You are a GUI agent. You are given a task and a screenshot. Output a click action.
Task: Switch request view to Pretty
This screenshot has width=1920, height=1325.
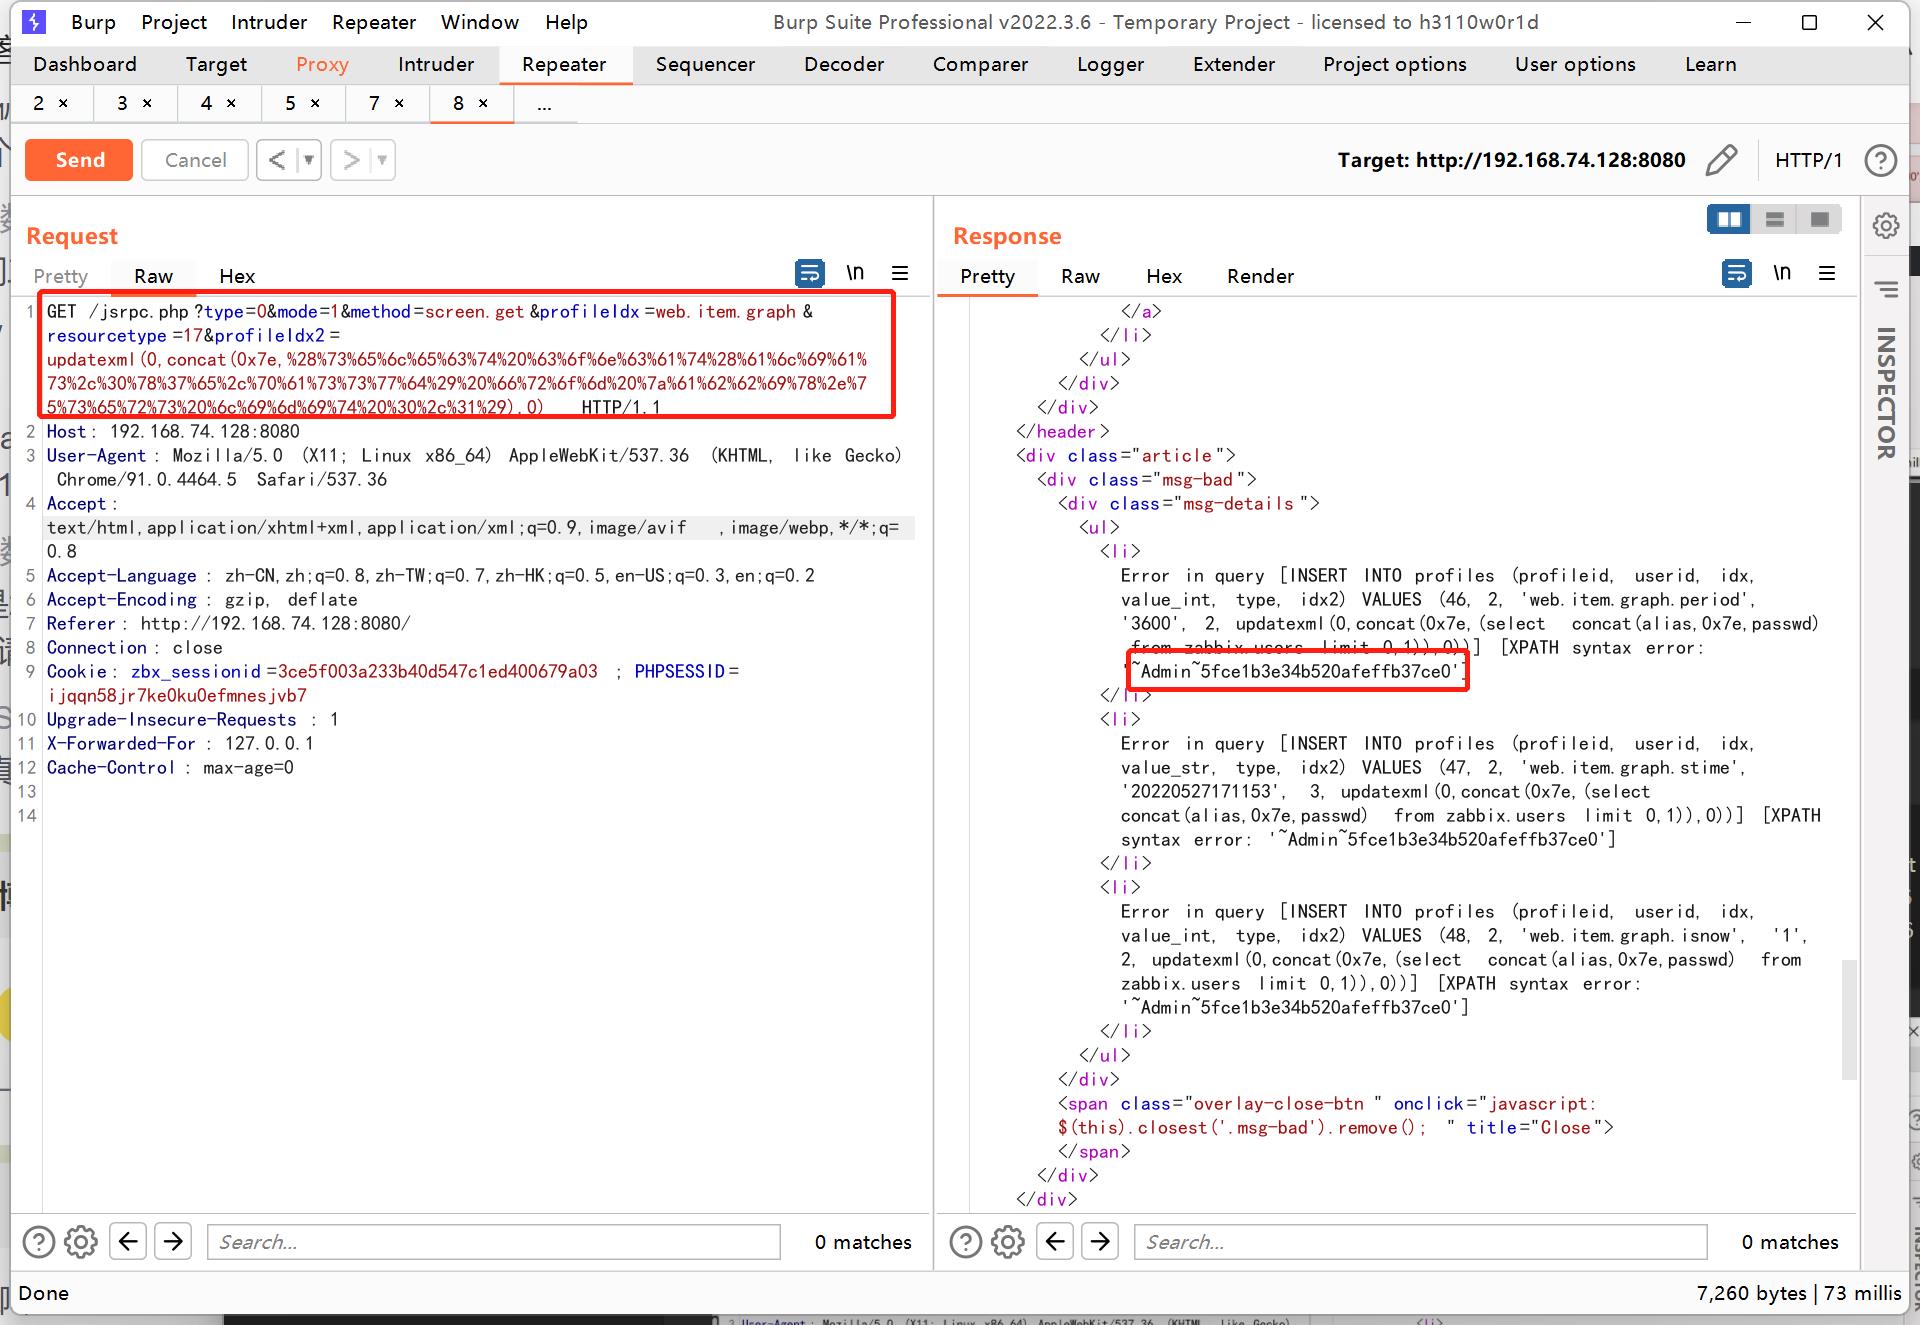[60, 276]
